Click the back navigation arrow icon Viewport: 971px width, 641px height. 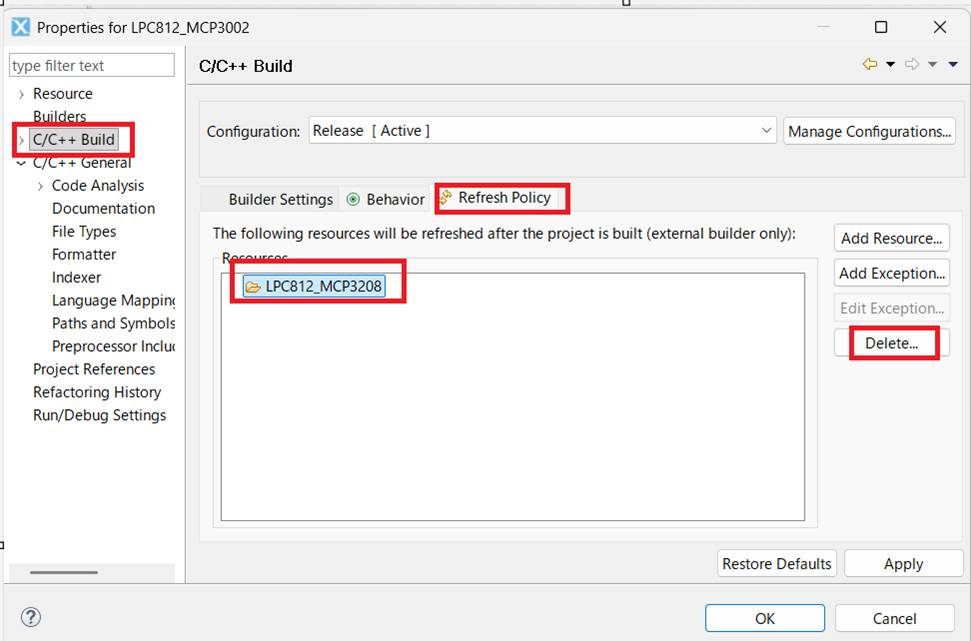[x=870, y=65]
